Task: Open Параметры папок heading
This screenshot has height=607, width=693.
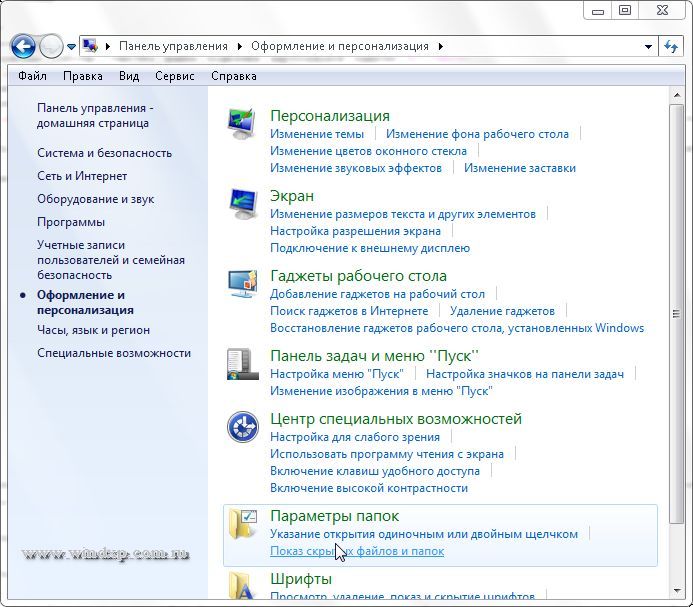Action: [335, 516]
